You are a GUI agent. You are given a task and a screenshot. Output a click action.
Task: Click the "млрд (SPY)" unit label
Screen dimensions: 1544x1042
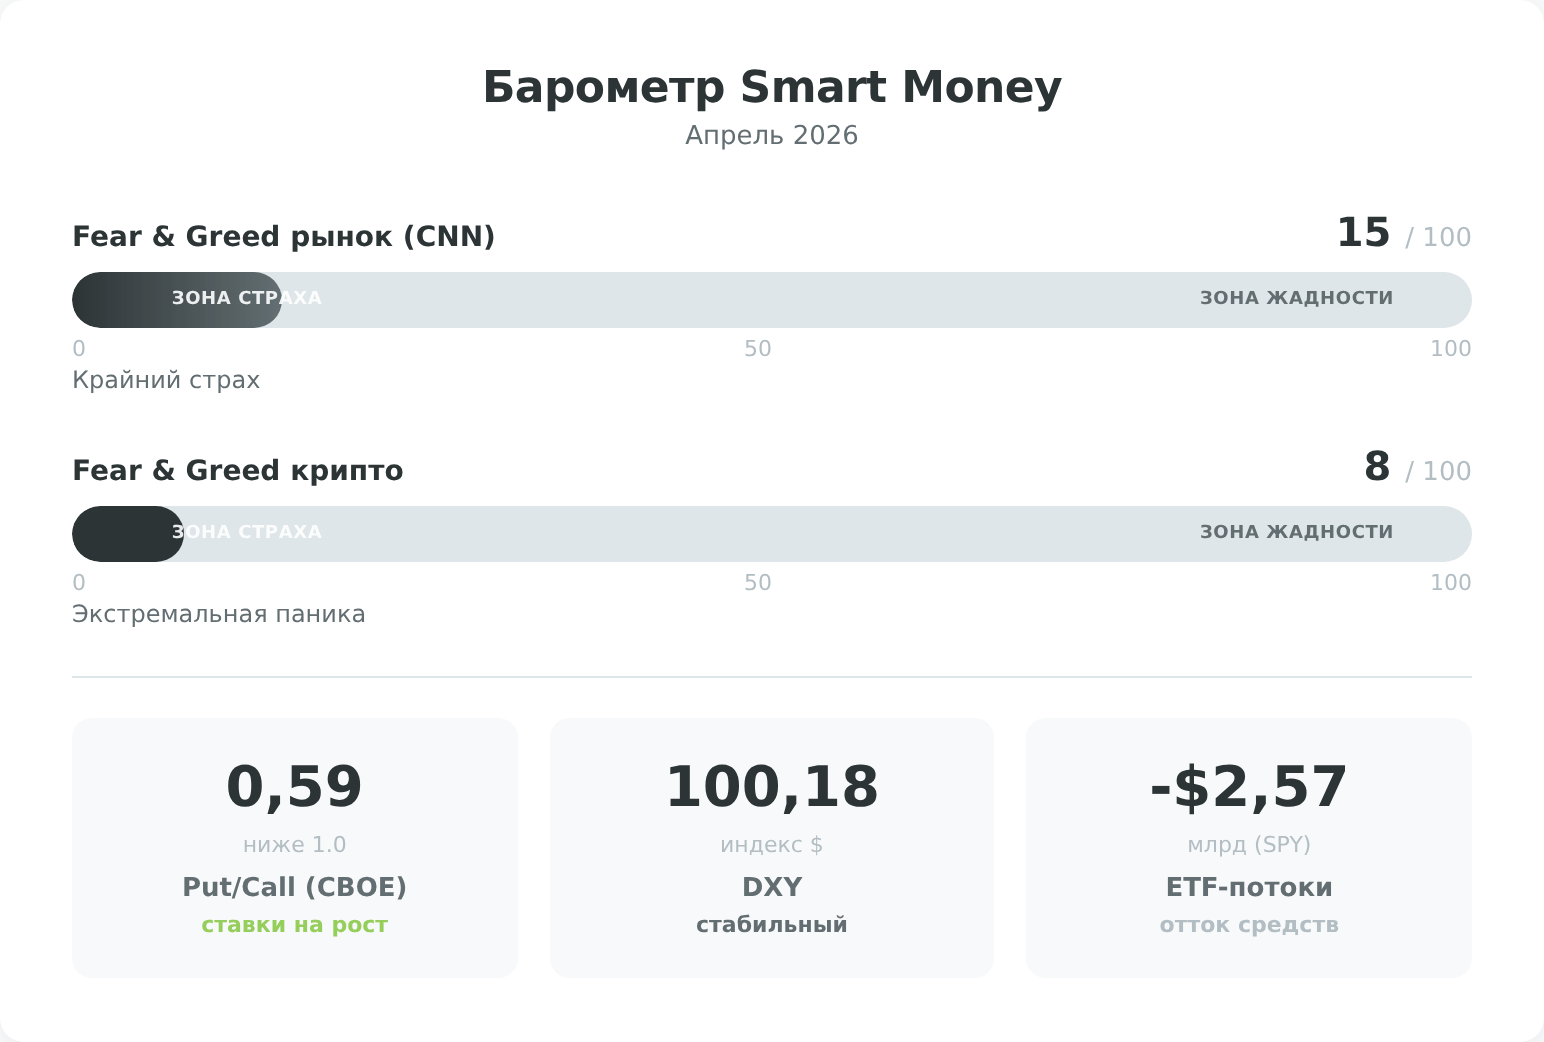coord(1248,845)
